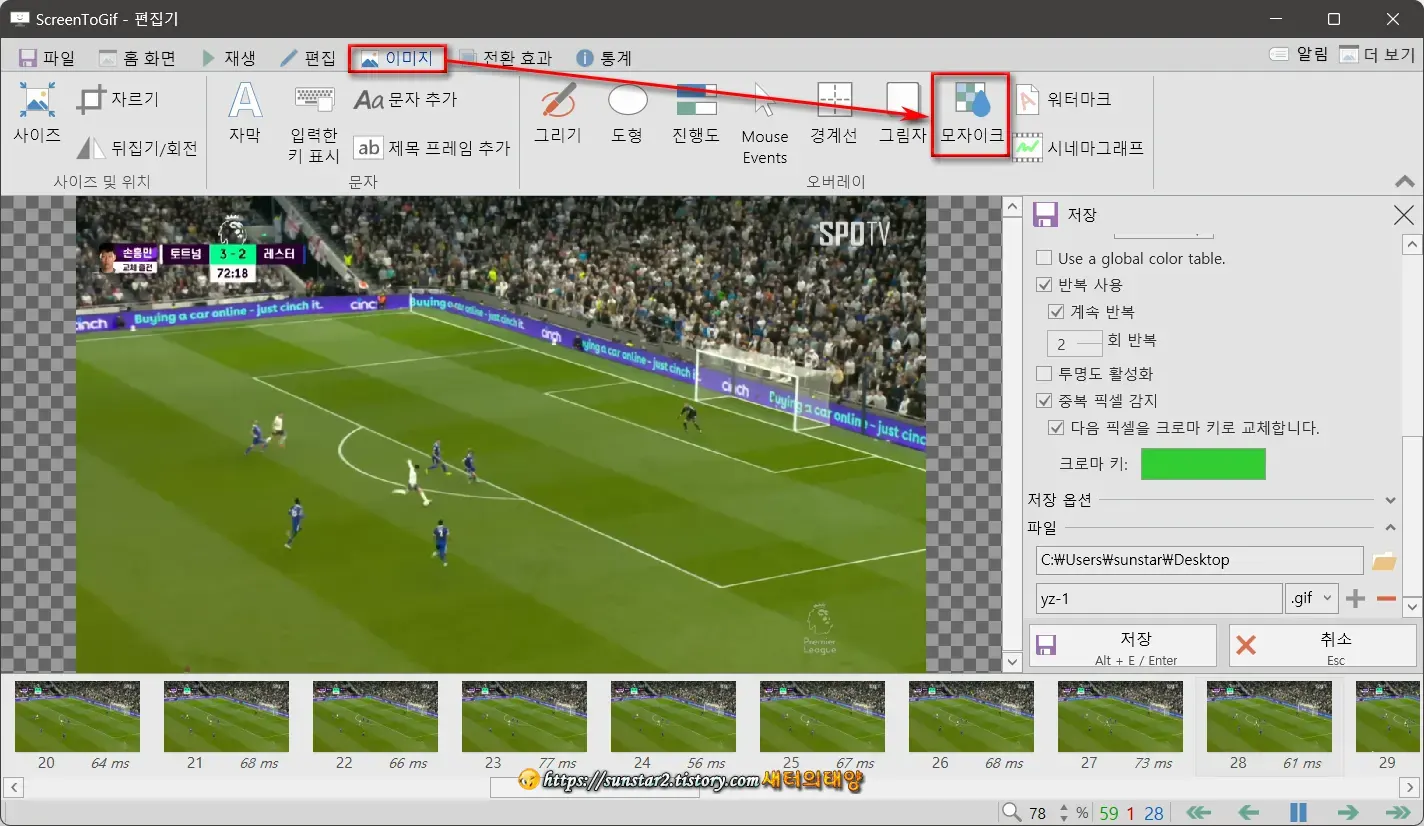
Task: Expand the 저장 옵션 section
Action: [1390, 500]
